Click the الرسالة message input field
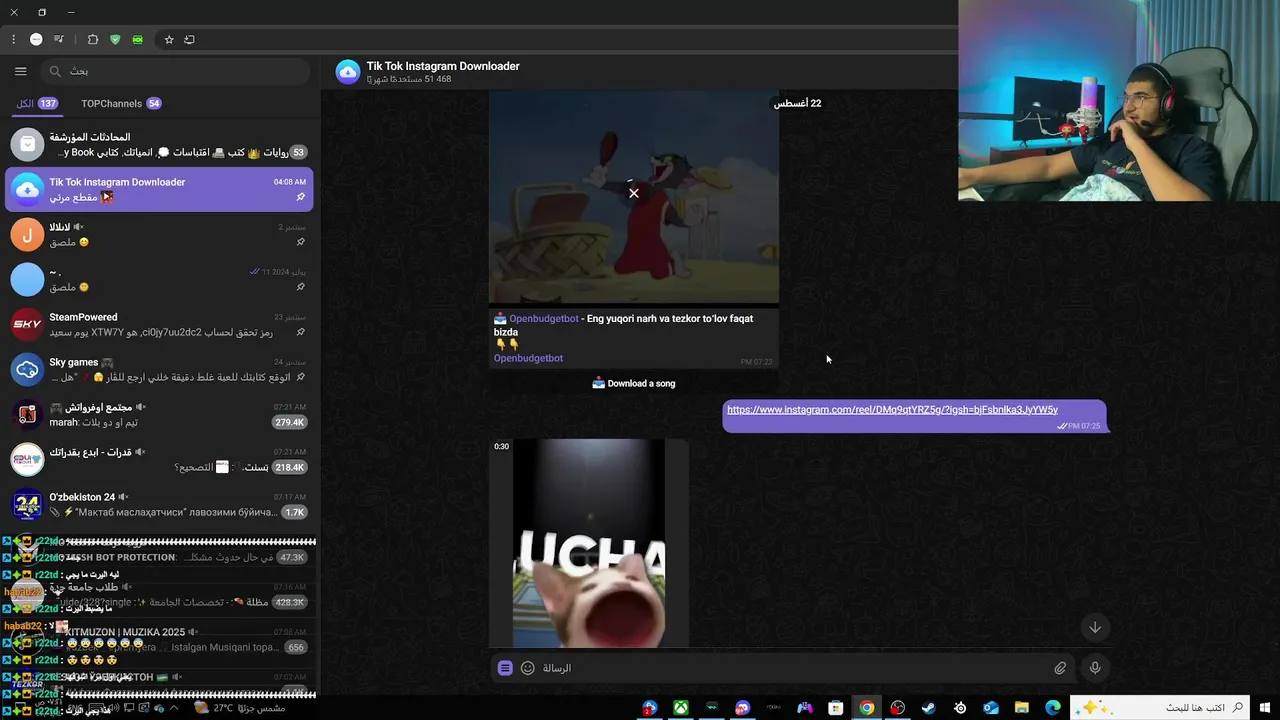Image resolution: width=1280 pixels, height=720 pixels. click(x=792, y=668)
